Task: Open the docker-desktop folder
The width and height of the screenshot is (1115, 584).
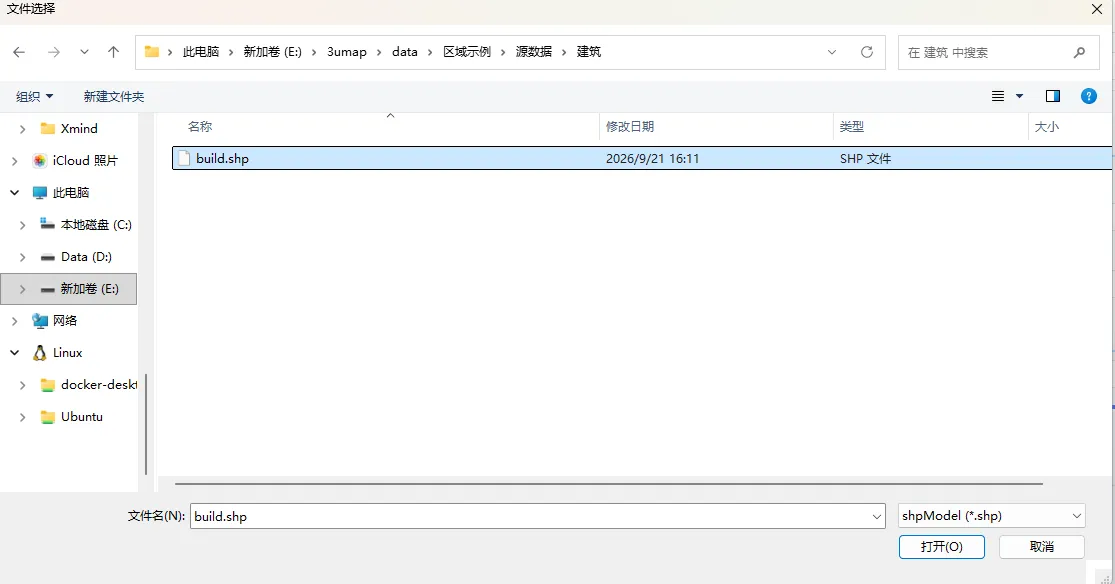Action: [x=89, y=385]
